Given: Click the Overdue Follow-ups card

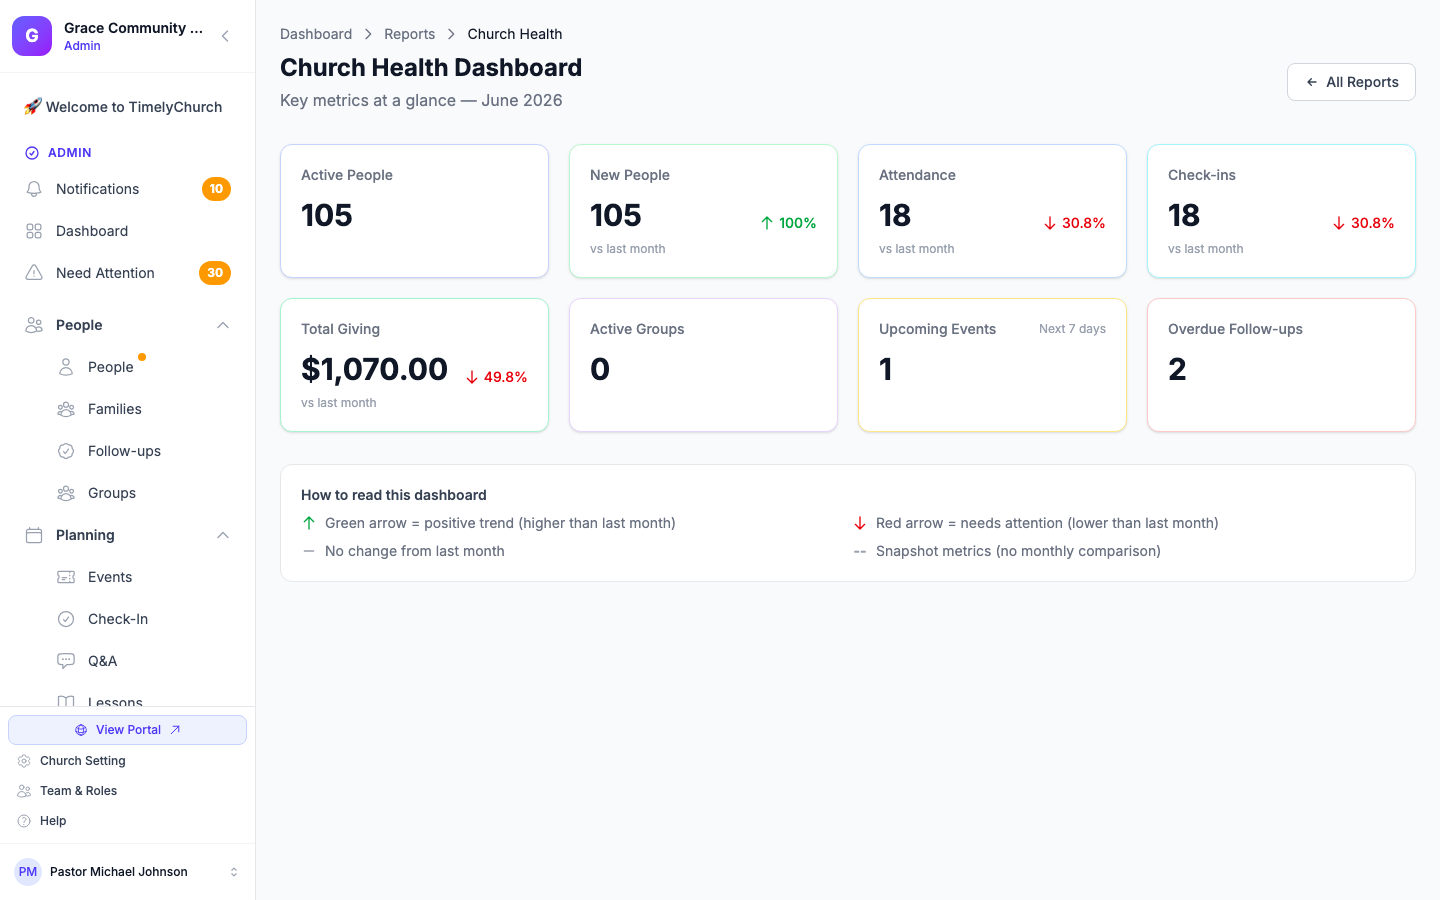Looking at the screenshot, I should [1281, 365].
